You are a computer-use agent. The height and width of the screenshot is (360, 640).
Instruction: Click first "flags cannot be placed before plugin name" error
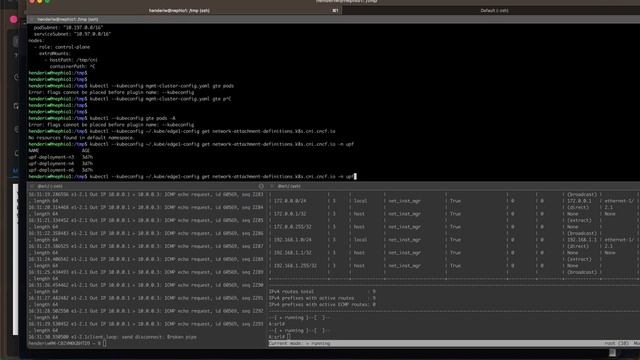click(x=111, y=92)
